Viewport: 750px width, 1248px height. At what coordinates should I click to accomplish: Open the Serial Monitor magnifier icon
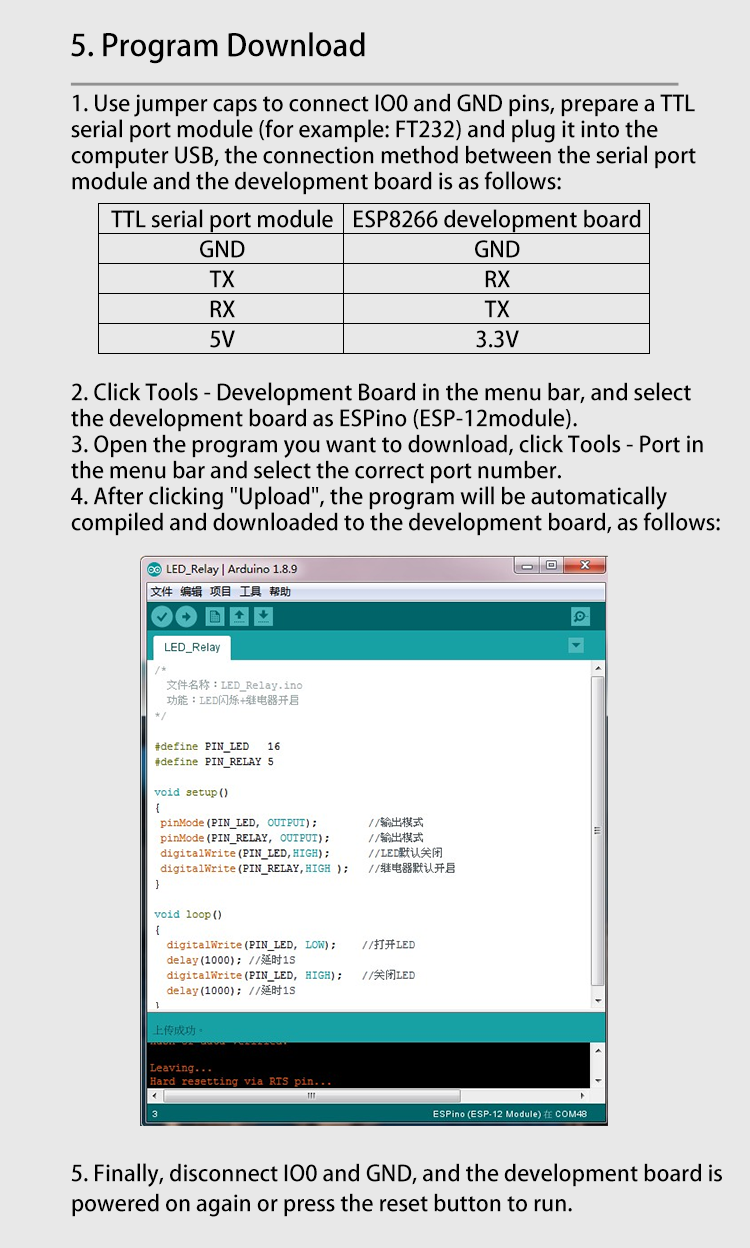[580, 617]
